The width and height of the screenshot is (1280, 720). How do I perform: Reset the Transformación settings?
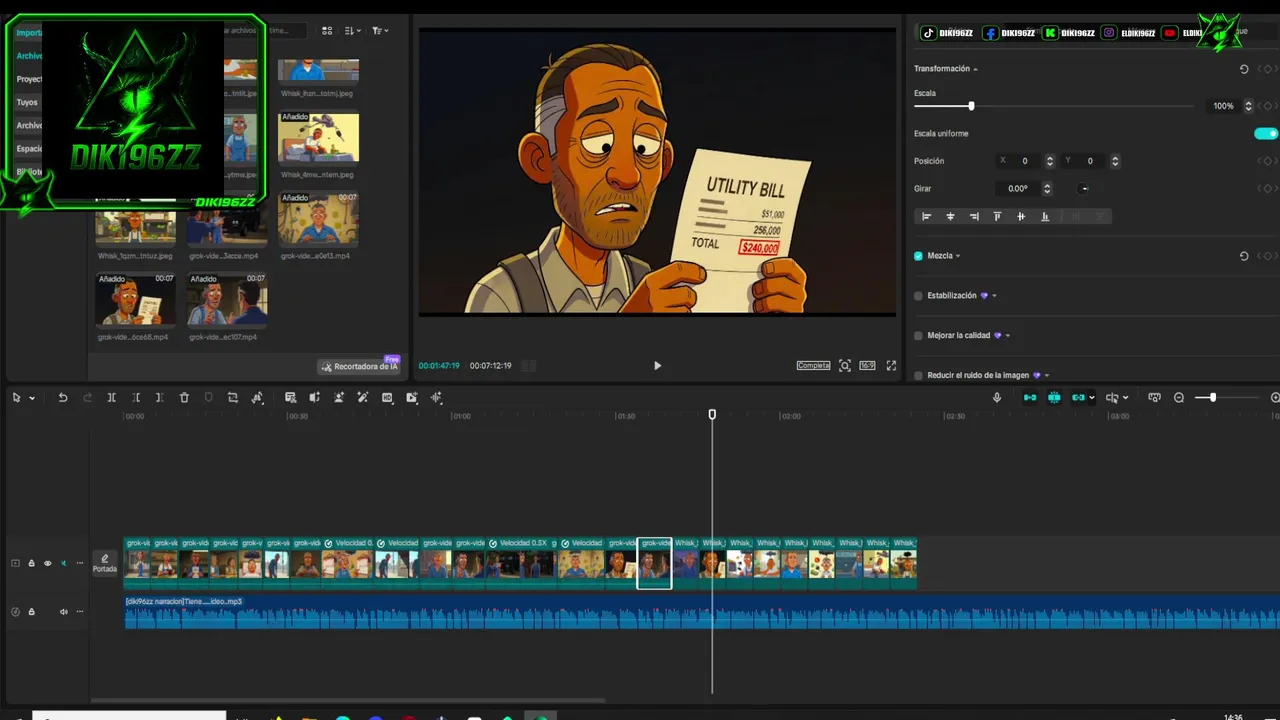pos(1244,69)
